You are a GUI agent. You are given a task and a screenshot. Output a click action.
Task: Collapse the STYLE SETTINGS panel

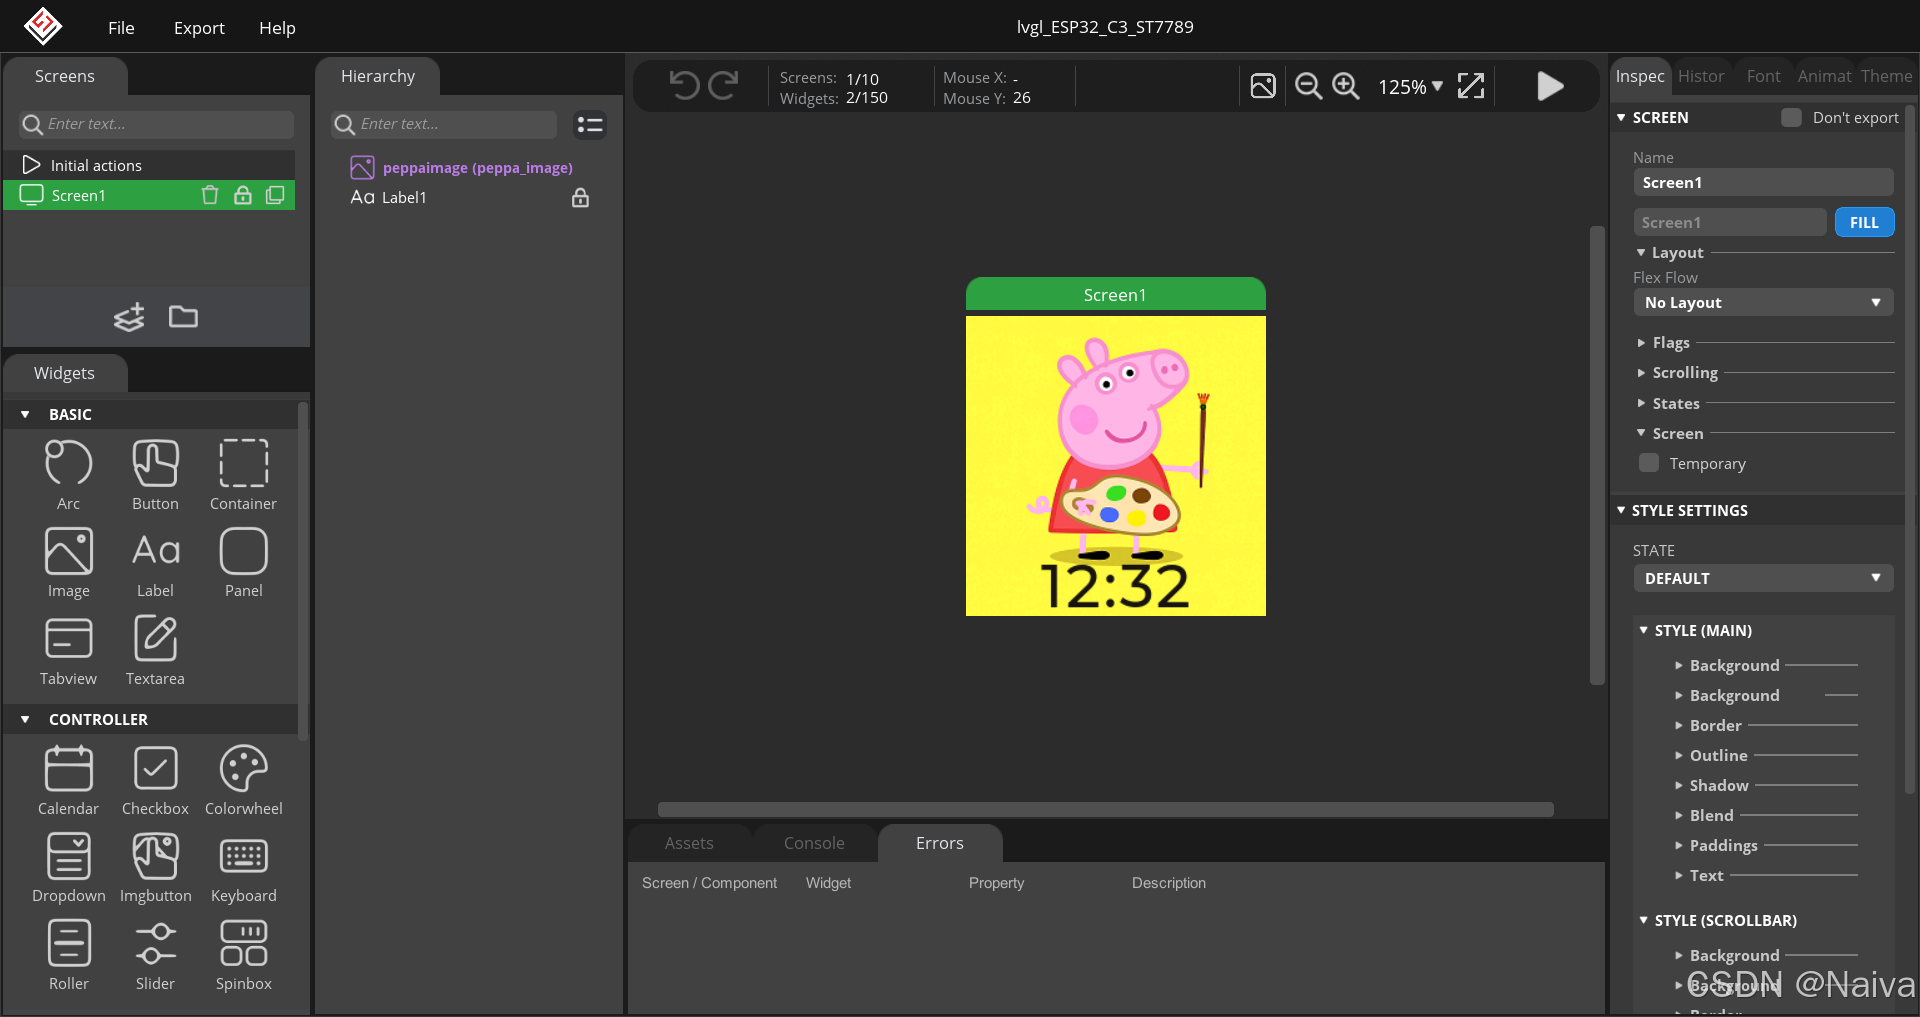click(1621, 510)
